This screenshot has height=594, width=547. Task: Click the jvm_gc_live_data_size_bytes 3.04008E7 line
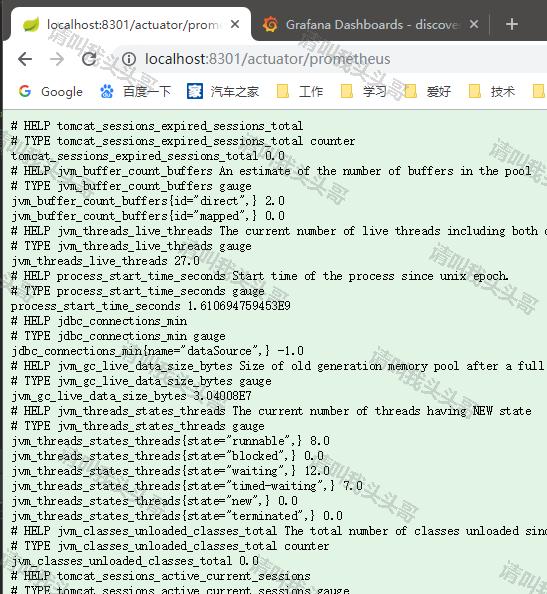click(x=131, y=396)
